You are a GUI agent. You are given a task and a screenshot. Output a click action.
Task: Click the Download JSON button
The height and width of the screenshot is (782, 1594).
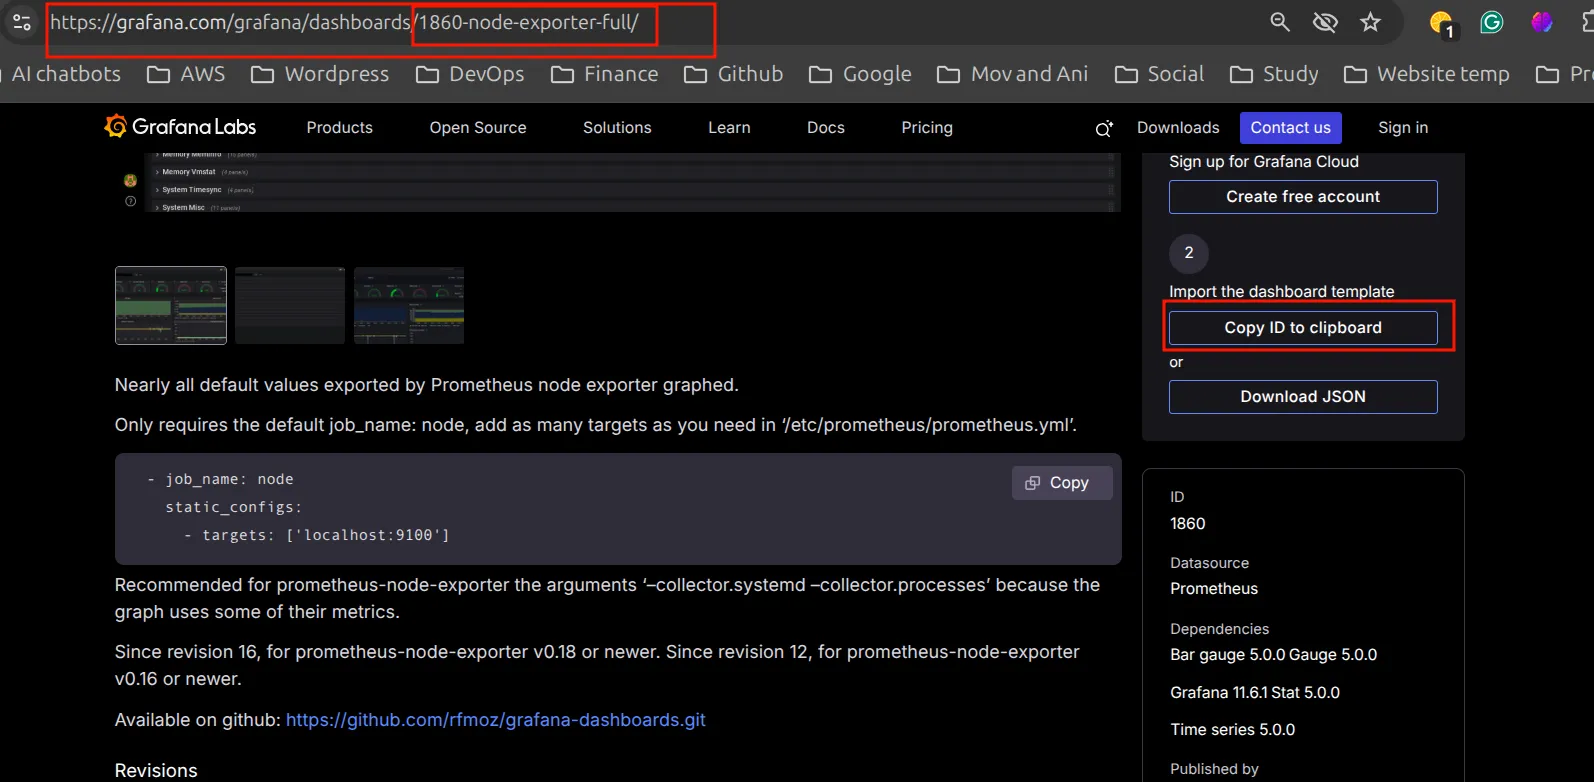click(x=1303, y=397)
